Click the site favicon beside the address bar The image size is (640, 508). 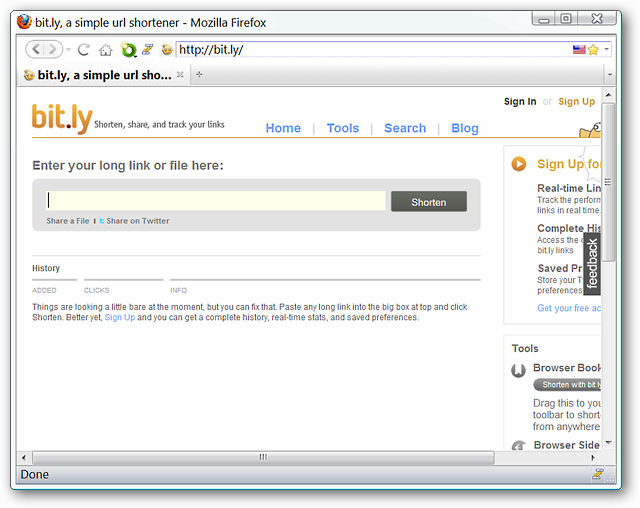coord(167,50)
